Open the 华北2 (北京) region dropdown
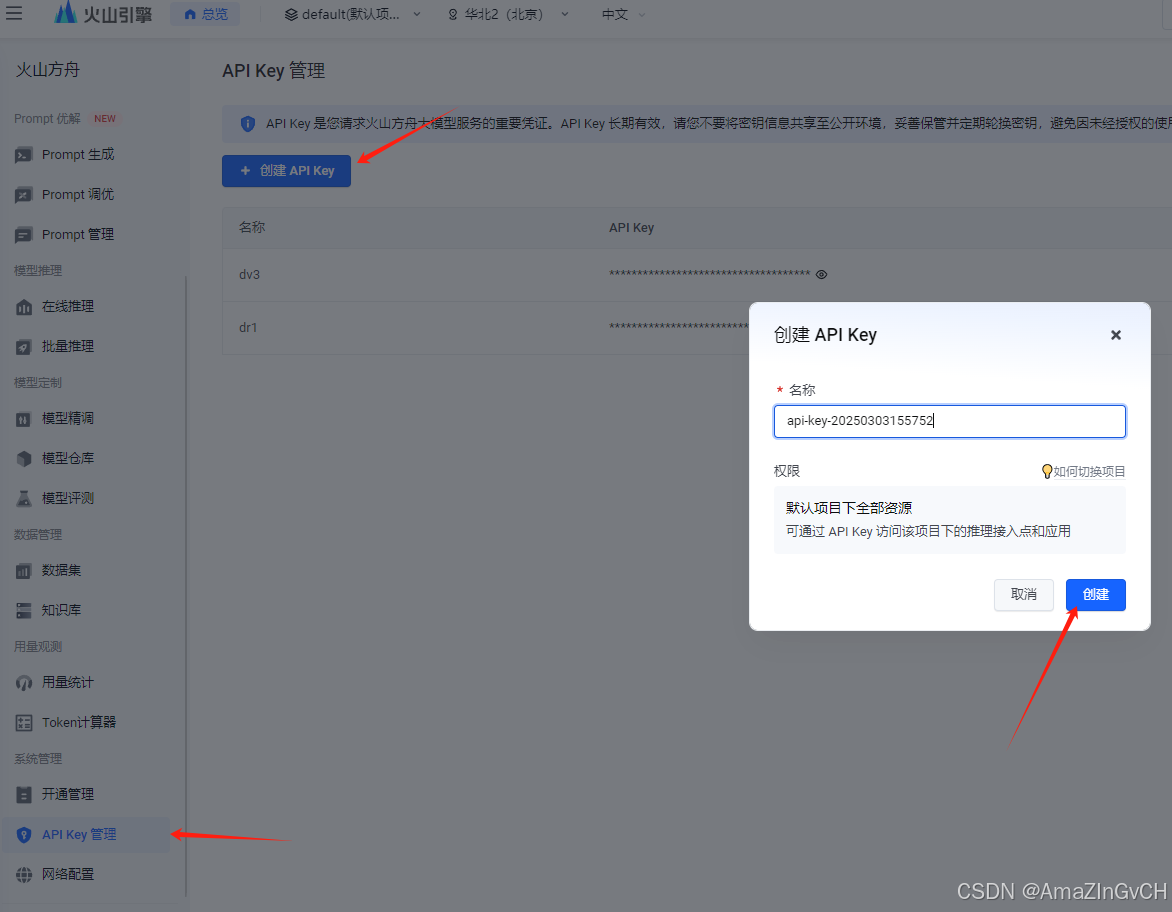 [508, 14]
